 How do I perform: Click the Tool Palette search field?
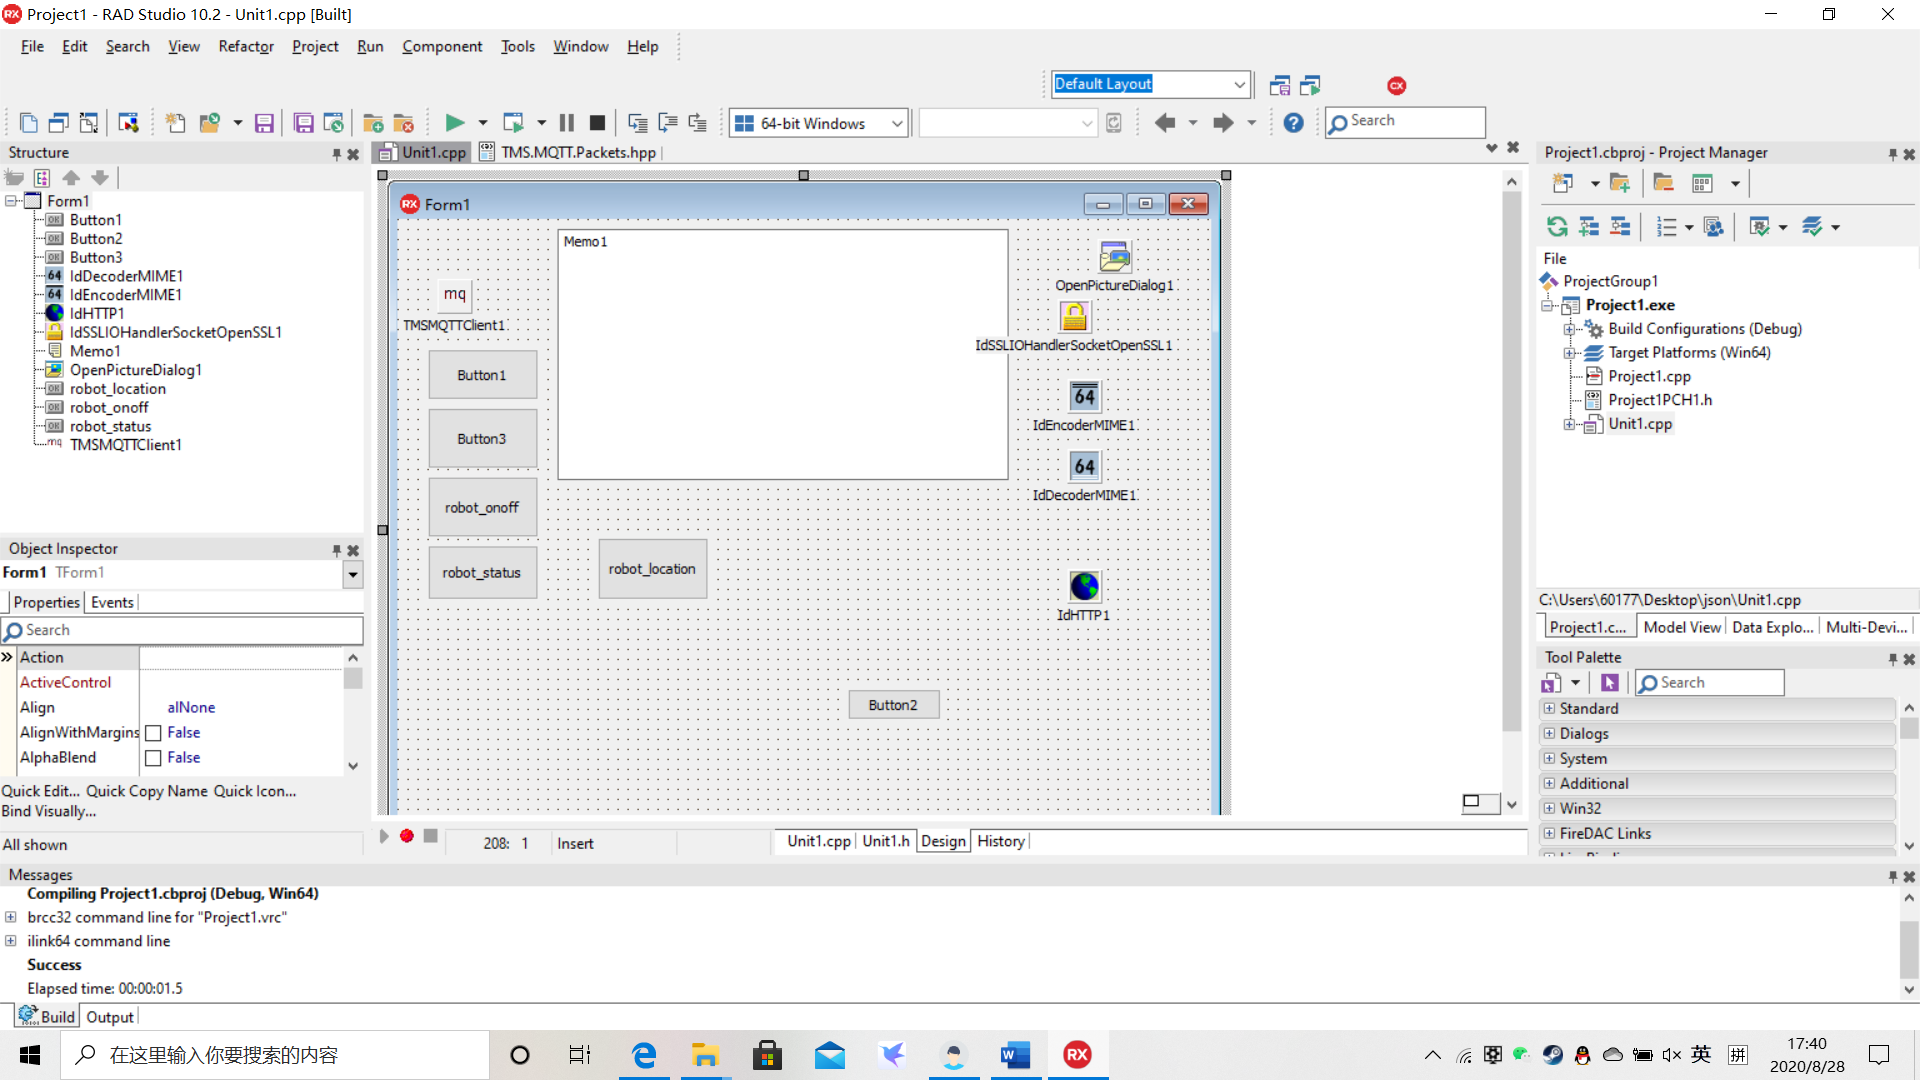tap(1710, 682)
